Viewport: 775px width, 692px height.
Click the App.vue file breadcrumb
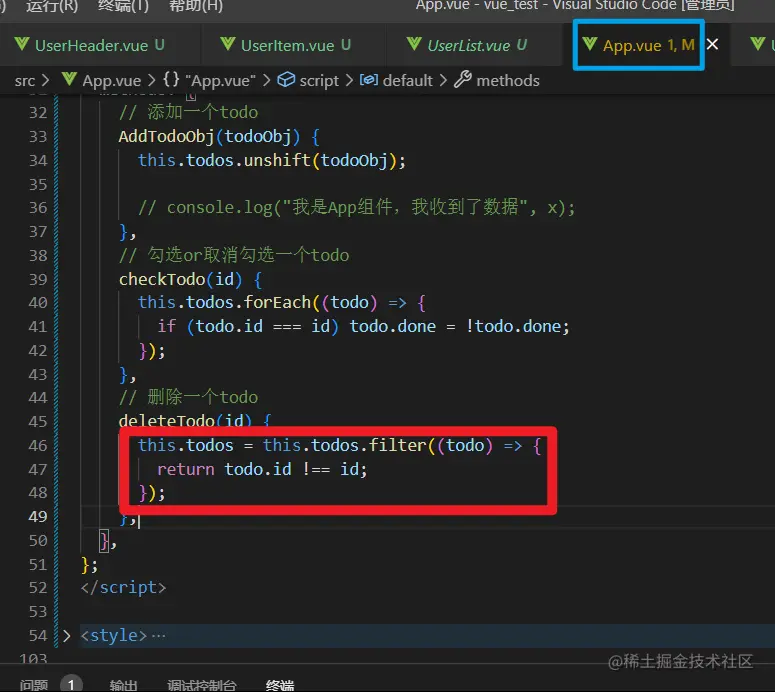[x=112, y=81]
